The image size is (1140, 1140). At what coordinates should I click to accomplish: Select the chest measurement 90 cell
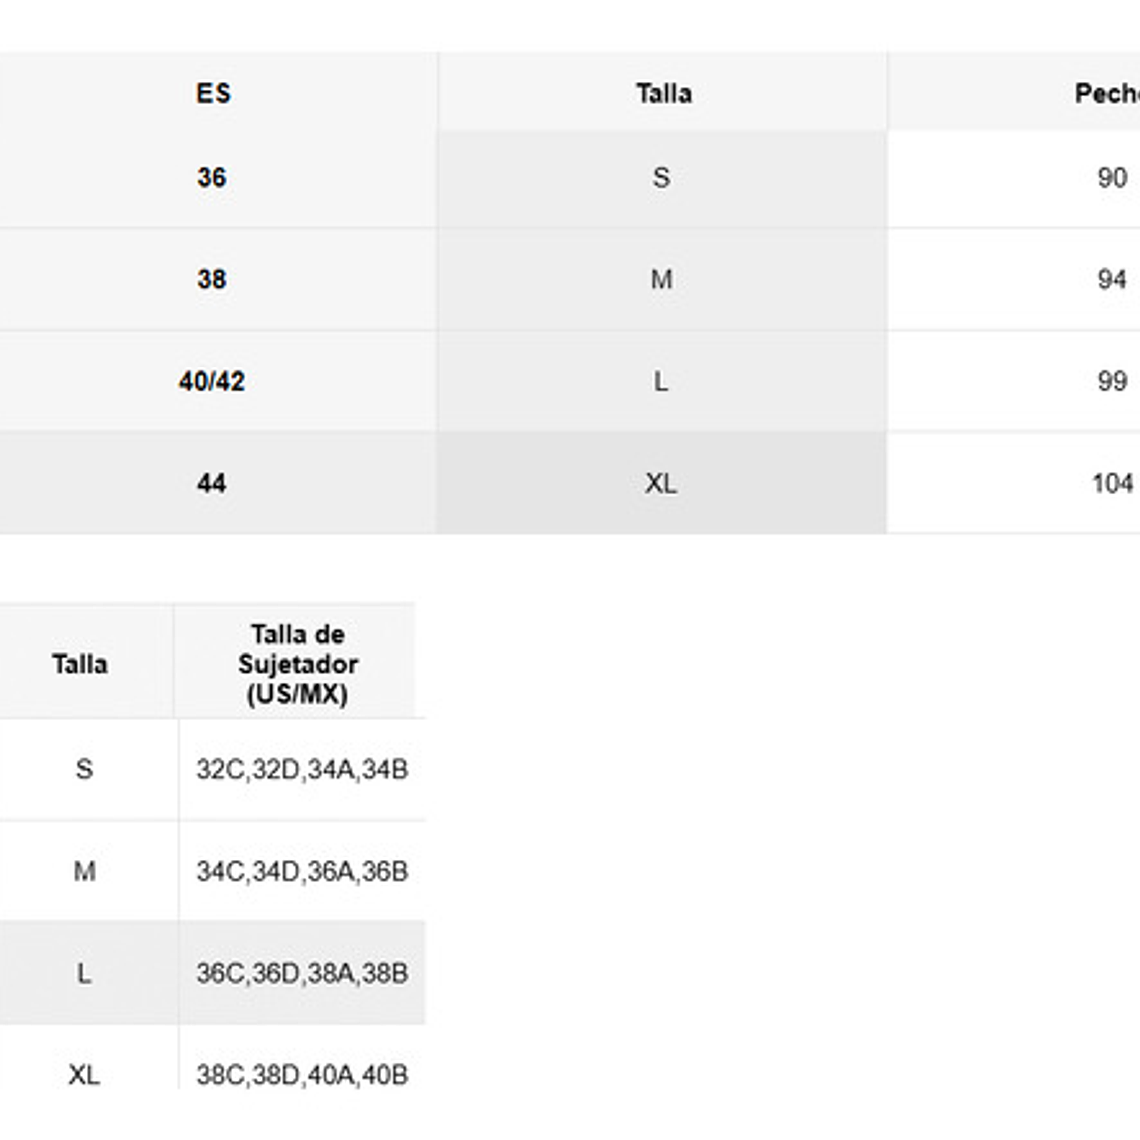[1111, 178]
